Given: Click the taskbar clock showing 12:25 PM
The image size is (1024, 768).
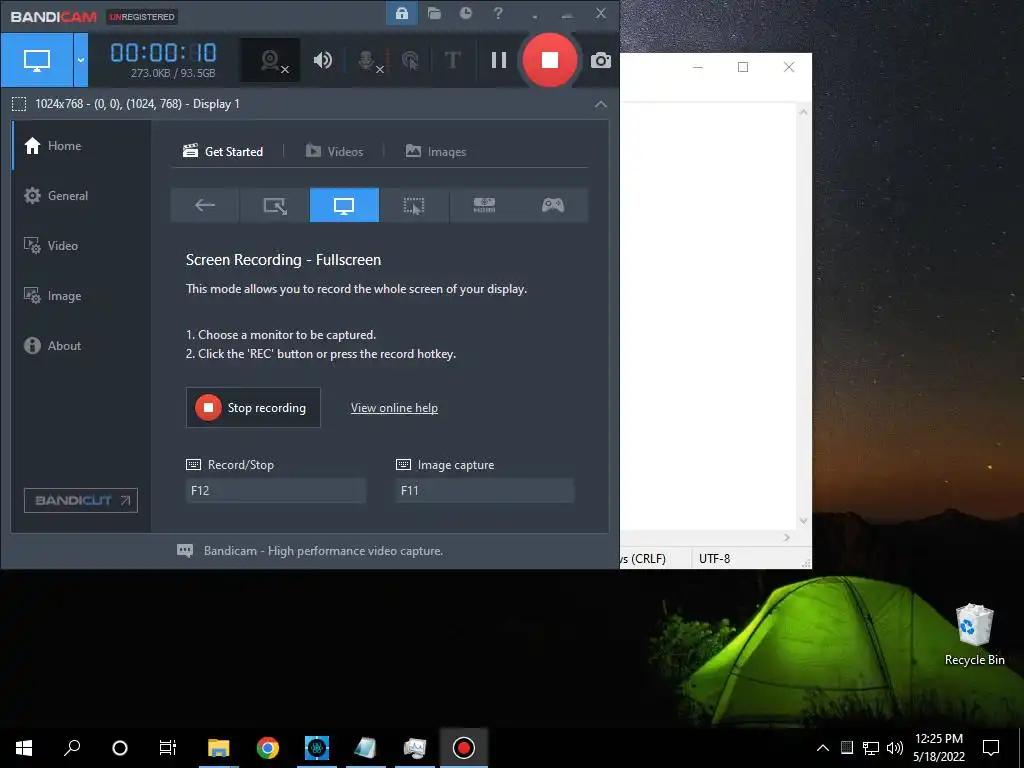Looking at the screenshot, I should (939, 748).
